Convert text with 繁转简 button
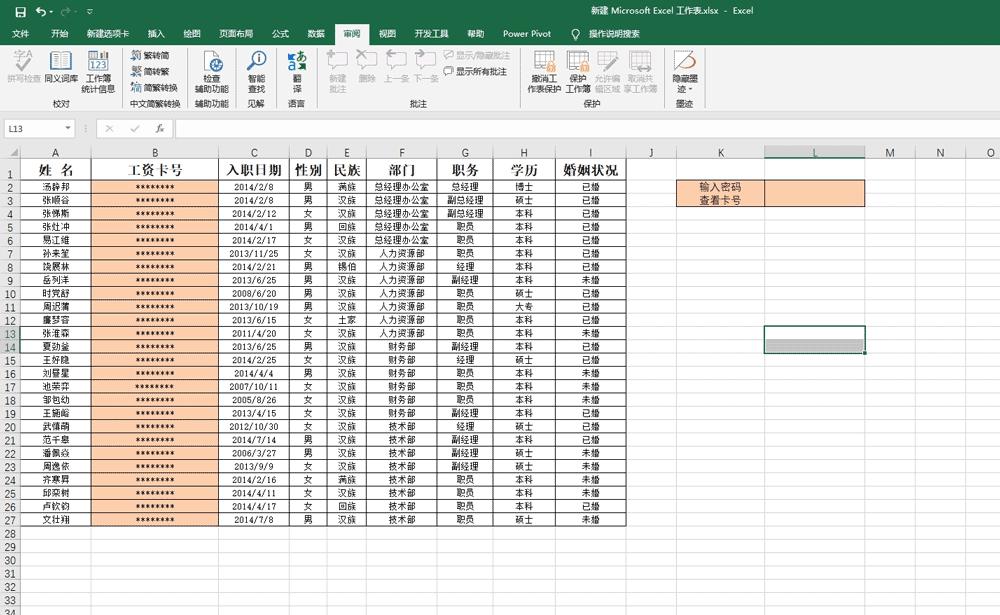Image resolution: width=1000 pixels, height=615 pixels. click(150, 56)
